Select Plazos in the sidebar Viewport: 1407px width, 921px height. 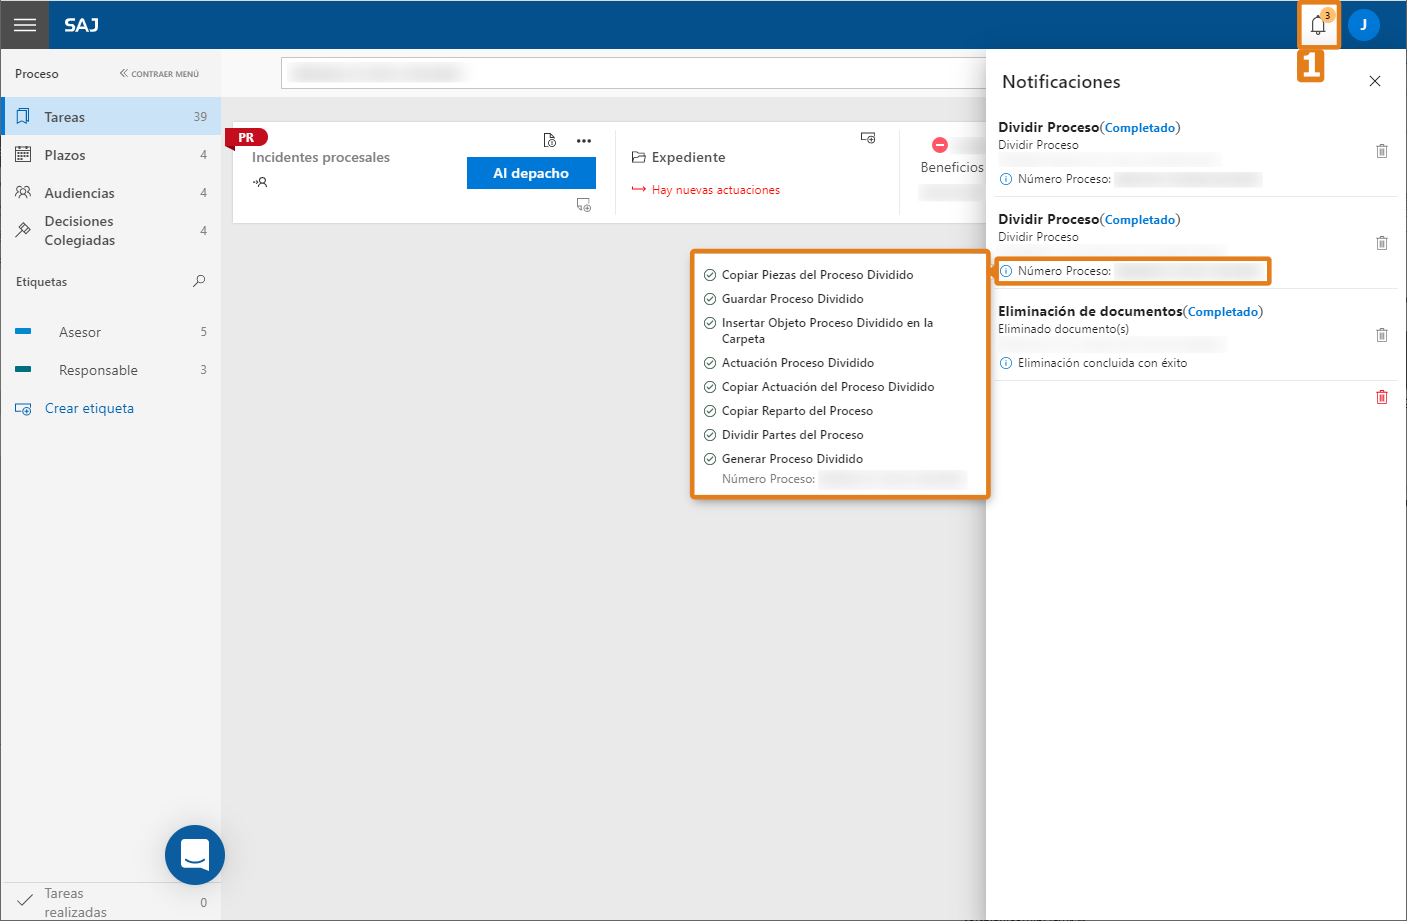(x=111, y=155)
